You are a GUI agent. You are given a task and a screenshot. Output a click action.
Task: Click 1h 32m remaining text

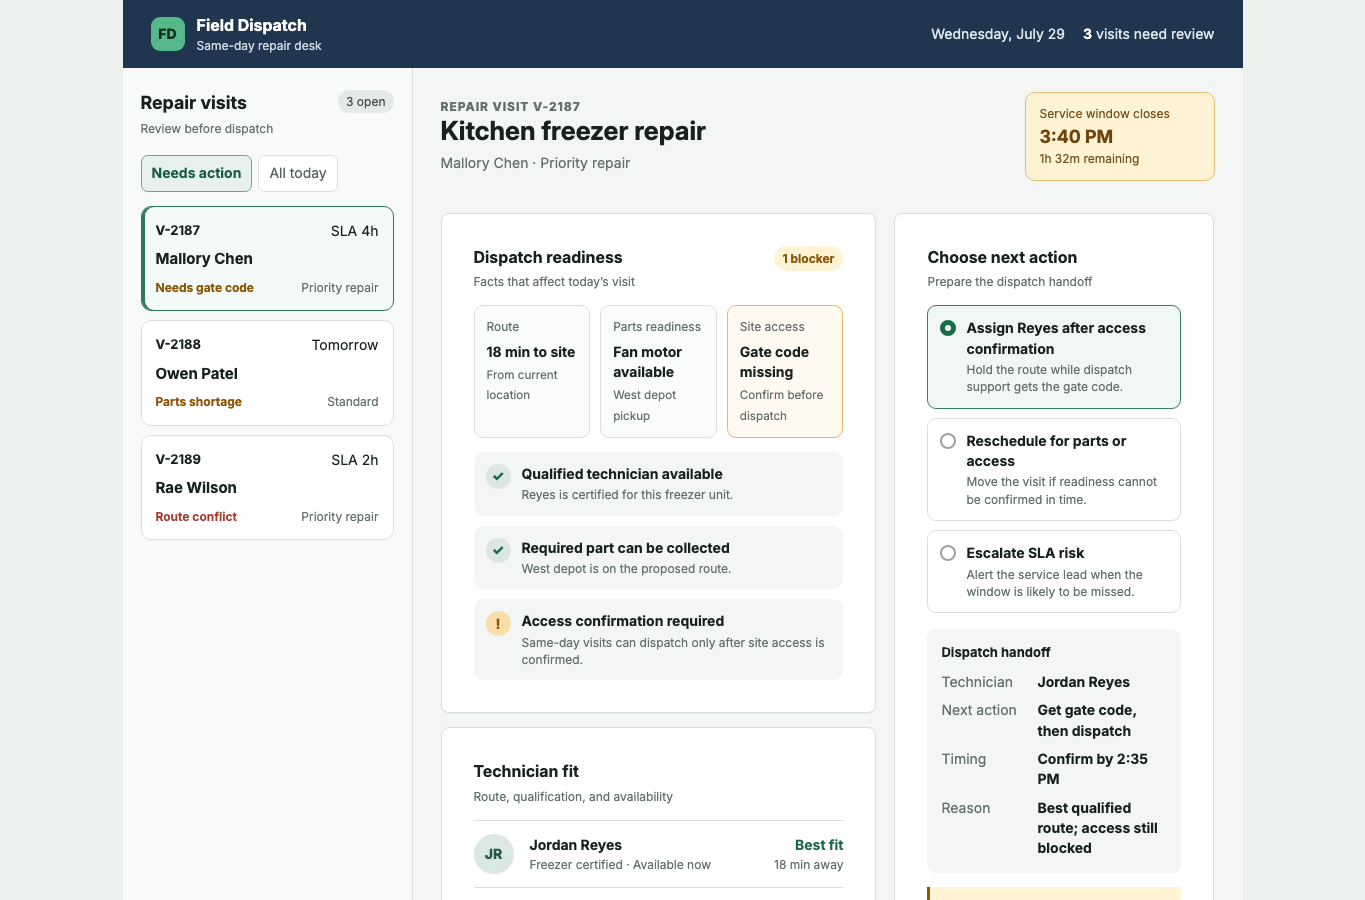(1089, 159)
